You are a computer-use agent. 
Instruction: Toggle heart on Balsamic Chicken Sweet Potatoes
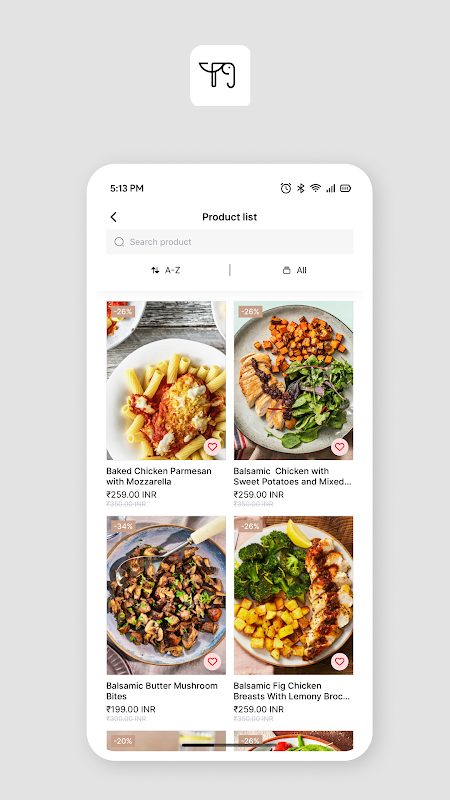339,447
